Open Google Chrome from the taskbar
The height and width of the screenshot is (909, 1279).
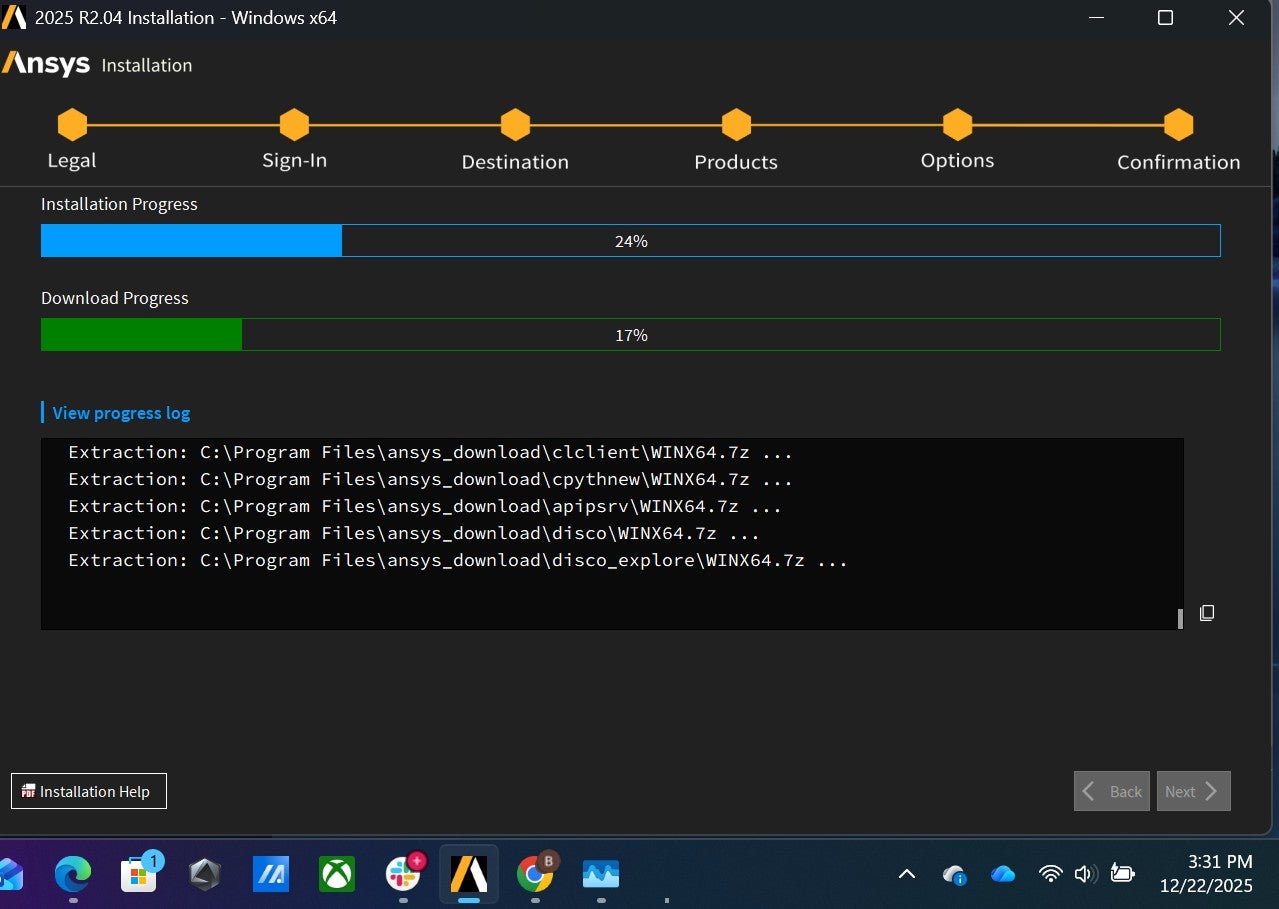[x=535, y=875]
